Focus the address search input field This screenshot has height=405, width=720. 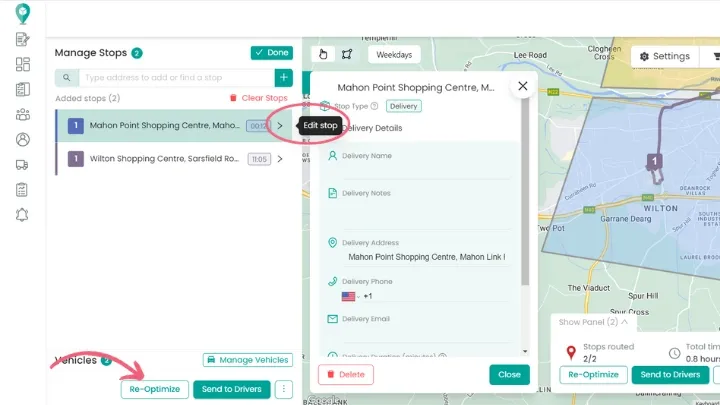coord(177,78)
